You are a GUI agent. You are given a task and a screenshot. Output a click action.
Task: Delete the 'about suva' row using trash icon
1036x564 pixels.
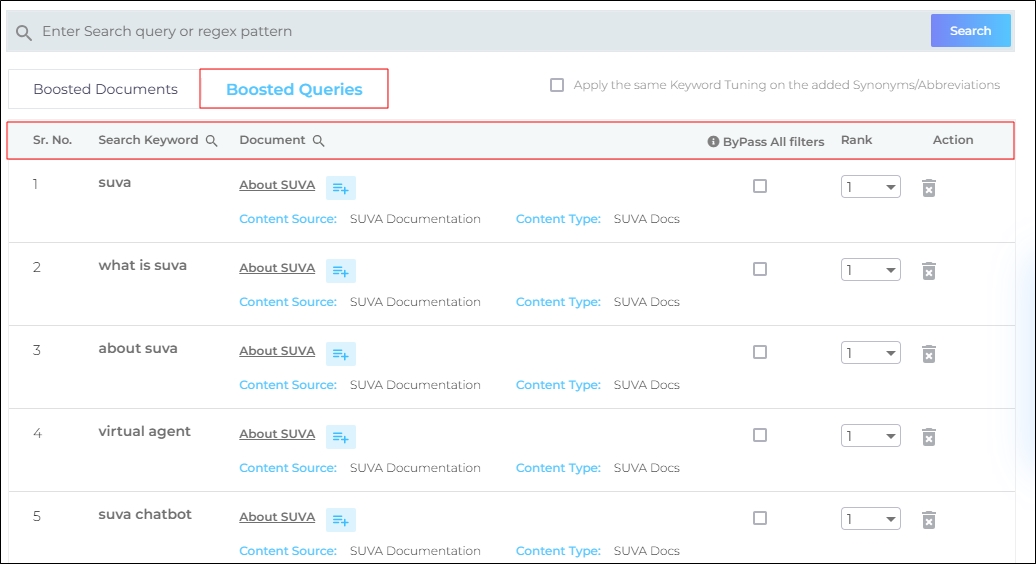[928, 354]
